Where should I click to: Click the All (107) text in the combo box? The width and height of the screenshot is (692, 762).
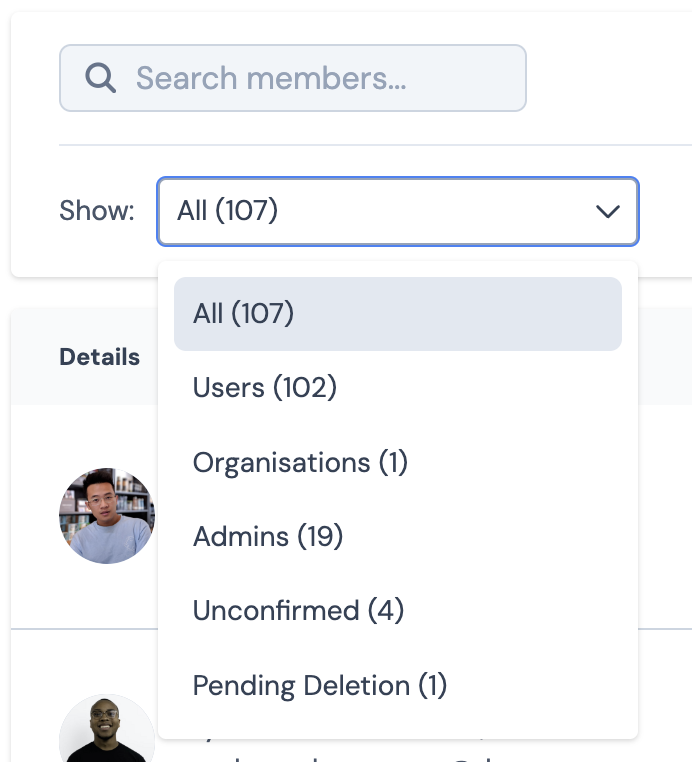click(x=227, y=211)
